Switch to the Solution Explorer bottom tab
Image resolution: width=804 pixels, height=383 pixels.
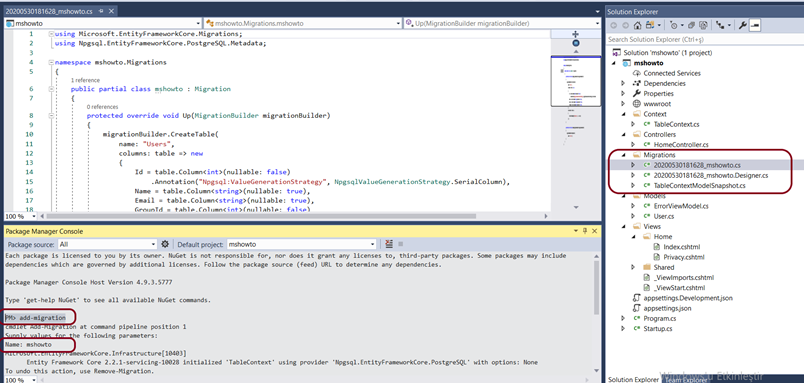point(633,379)
